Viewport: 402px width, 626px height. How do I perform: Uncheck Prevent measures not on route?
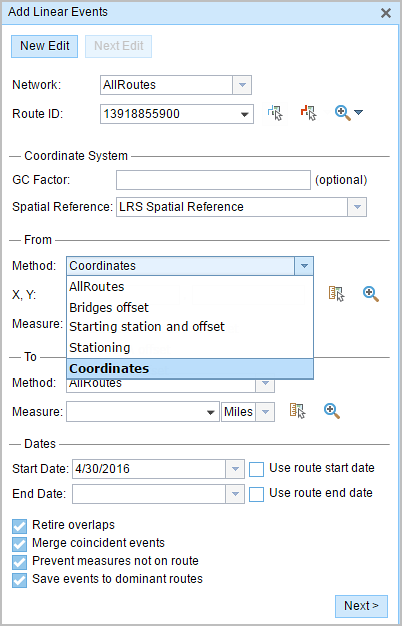20,562
